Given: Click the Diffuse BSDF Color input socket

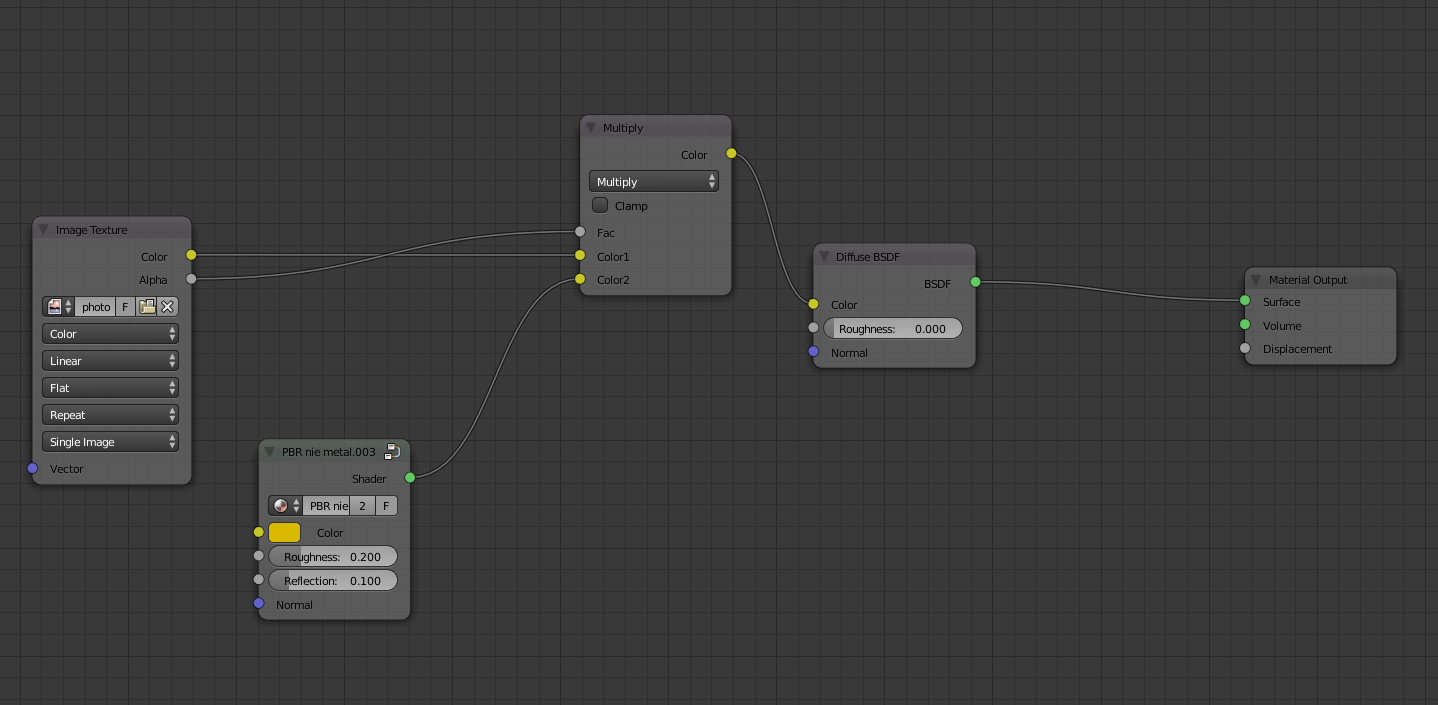Looking at the screenshot, I should click(813, 304).
